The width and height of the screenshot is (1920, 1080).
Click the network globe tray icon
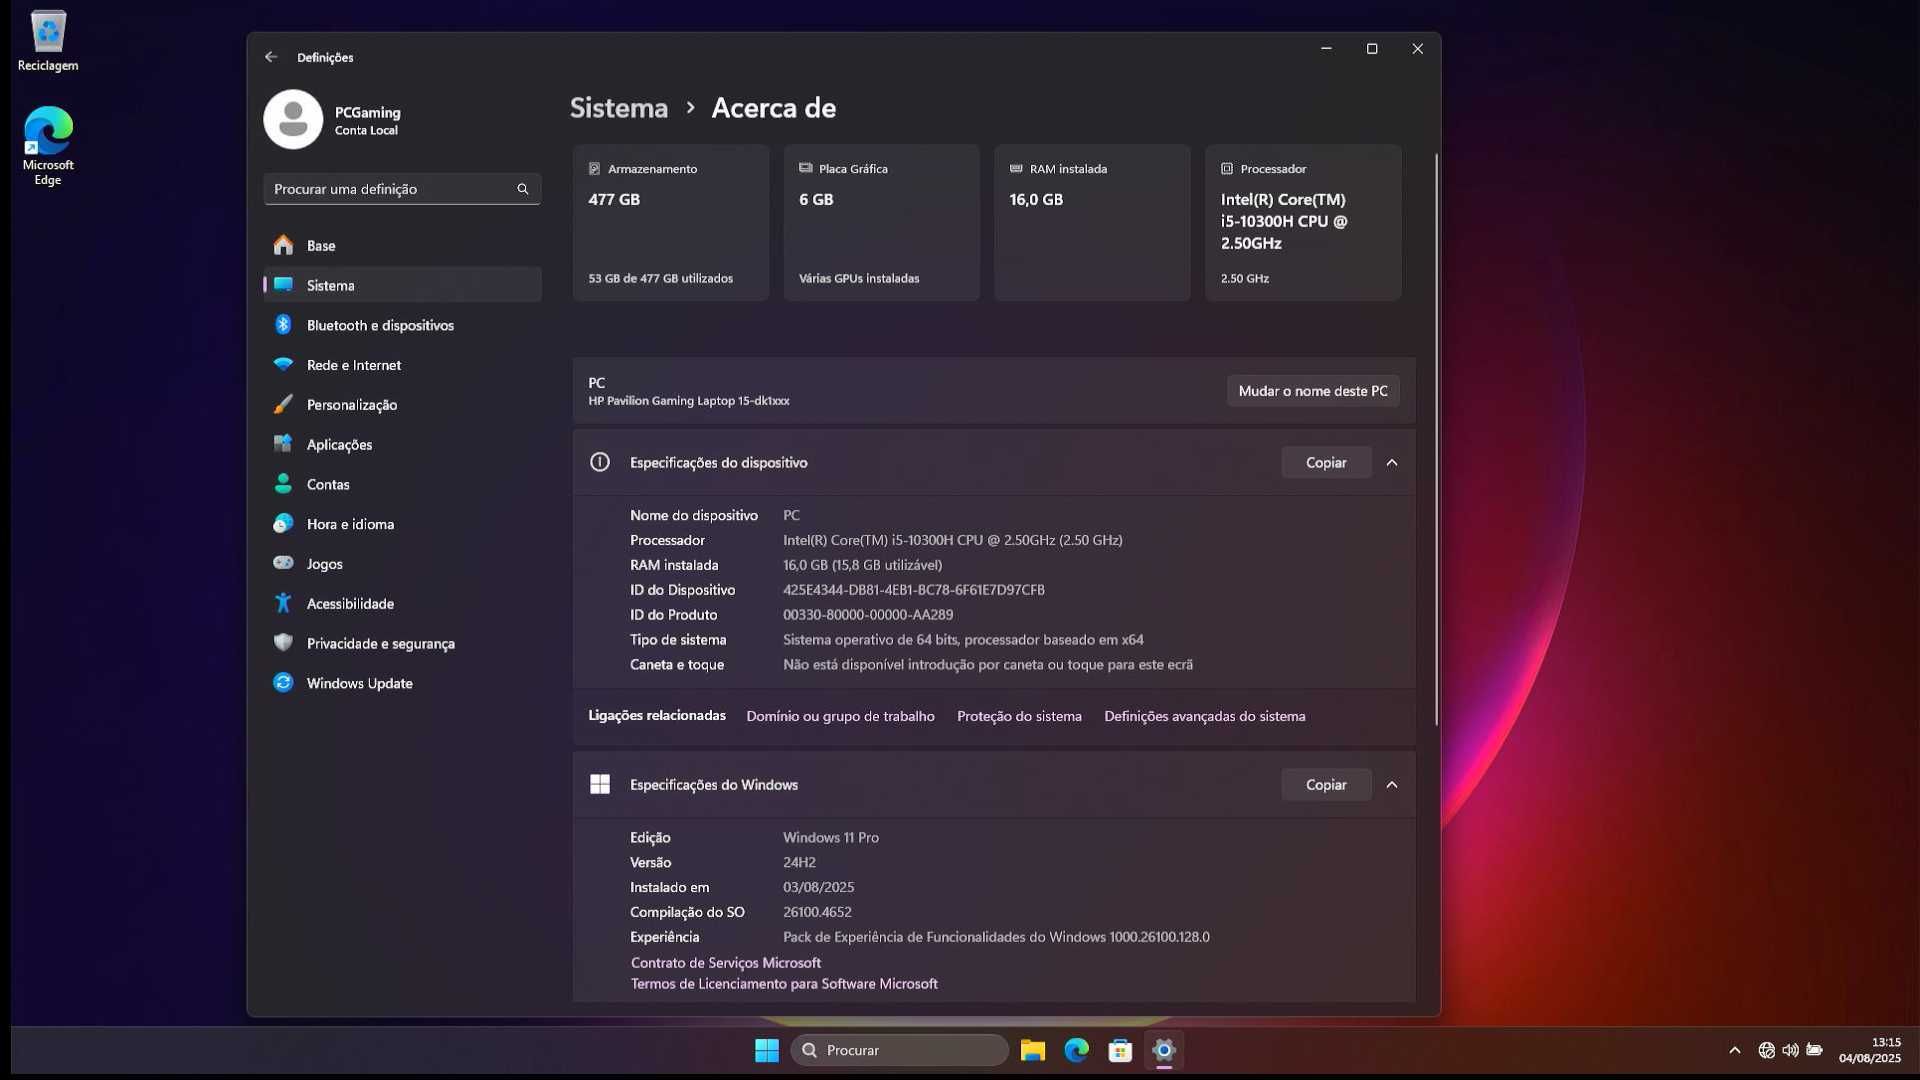pos(1767,1050)
